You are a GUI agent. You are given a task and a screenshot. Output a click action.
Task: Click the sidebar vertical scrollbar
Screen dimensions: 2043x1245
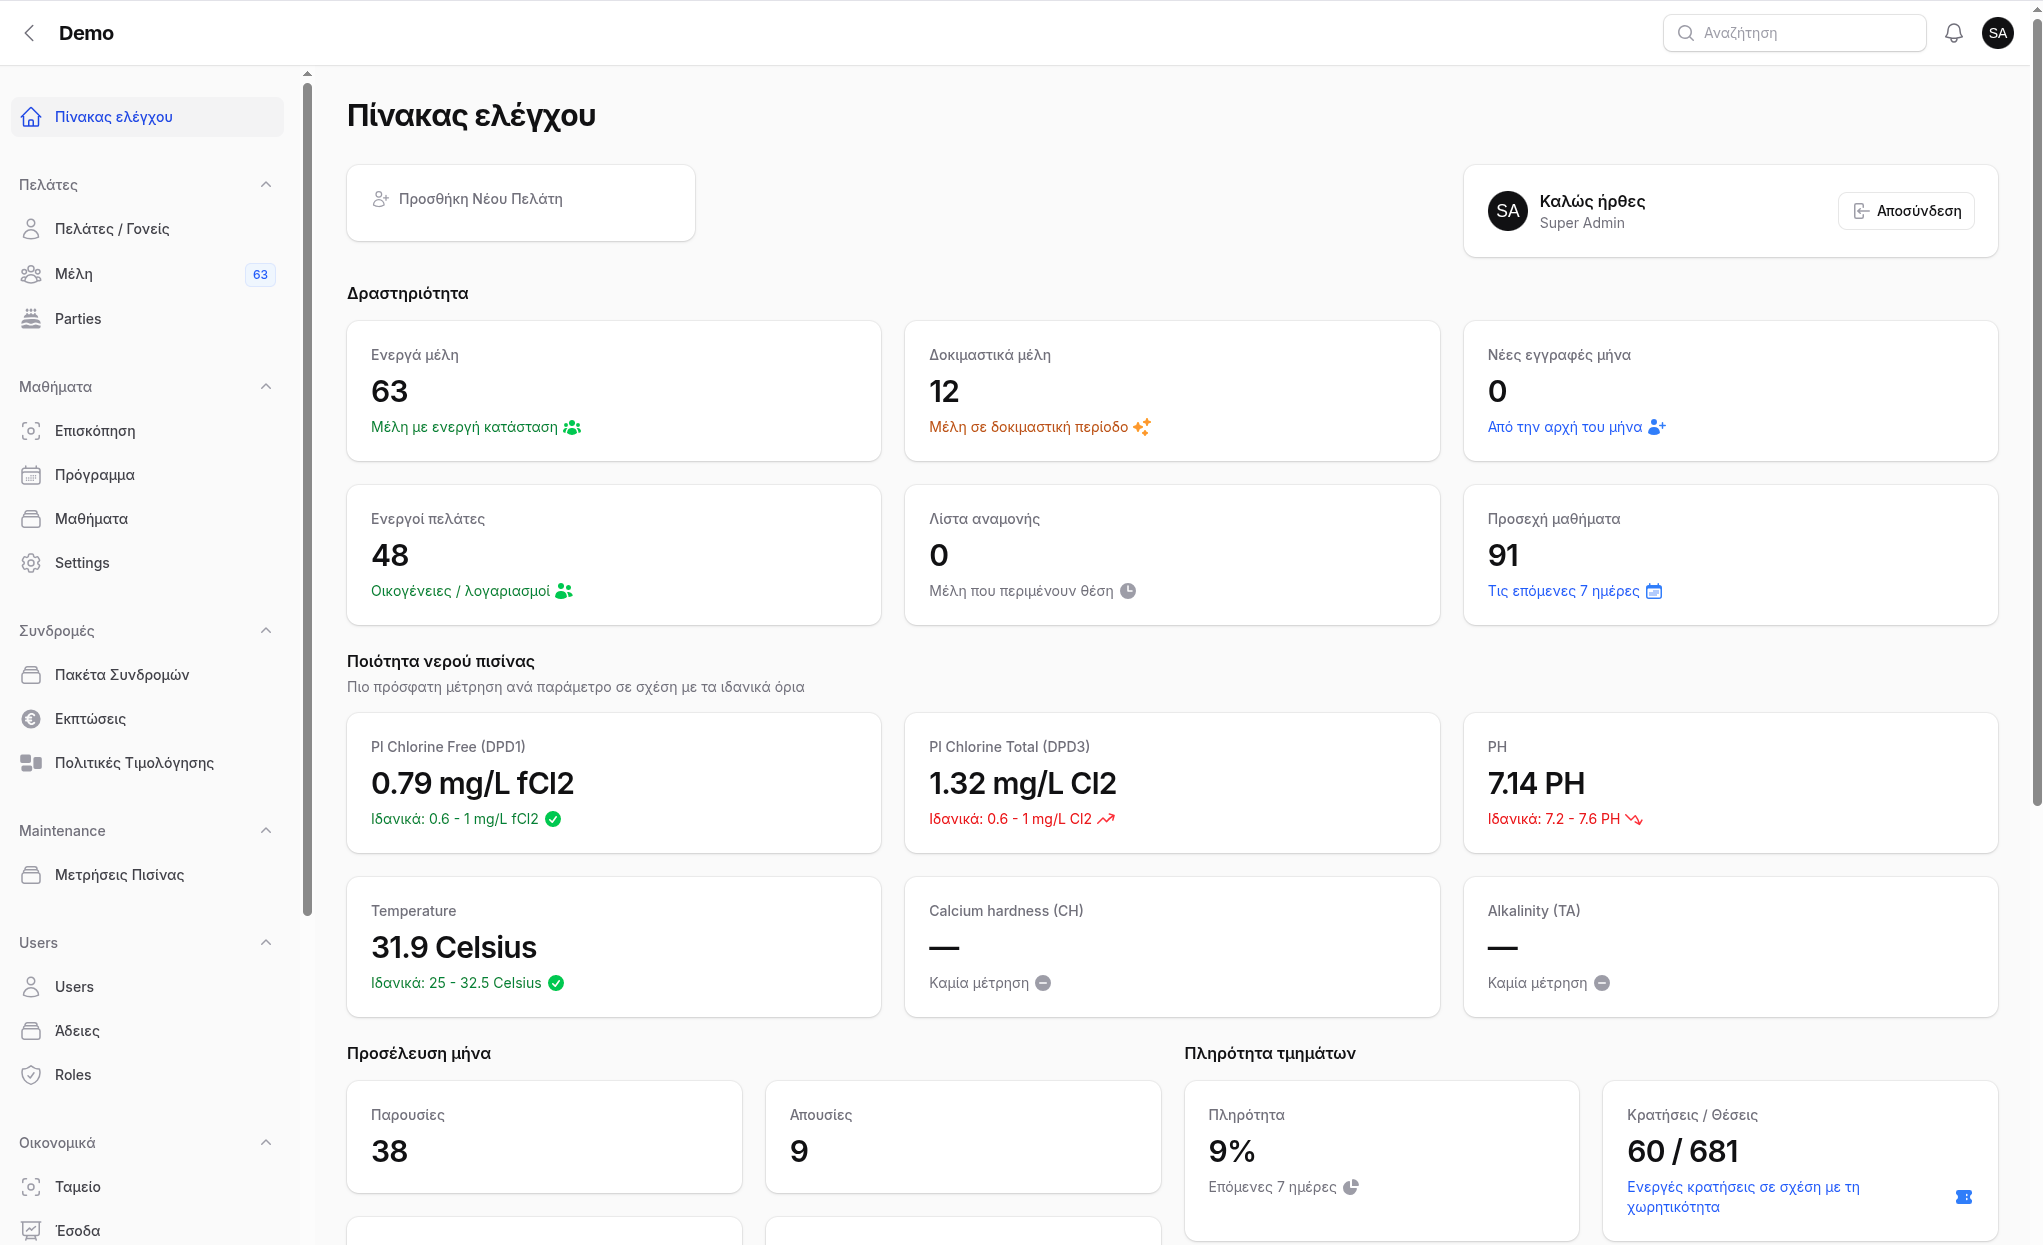(307, 500)
